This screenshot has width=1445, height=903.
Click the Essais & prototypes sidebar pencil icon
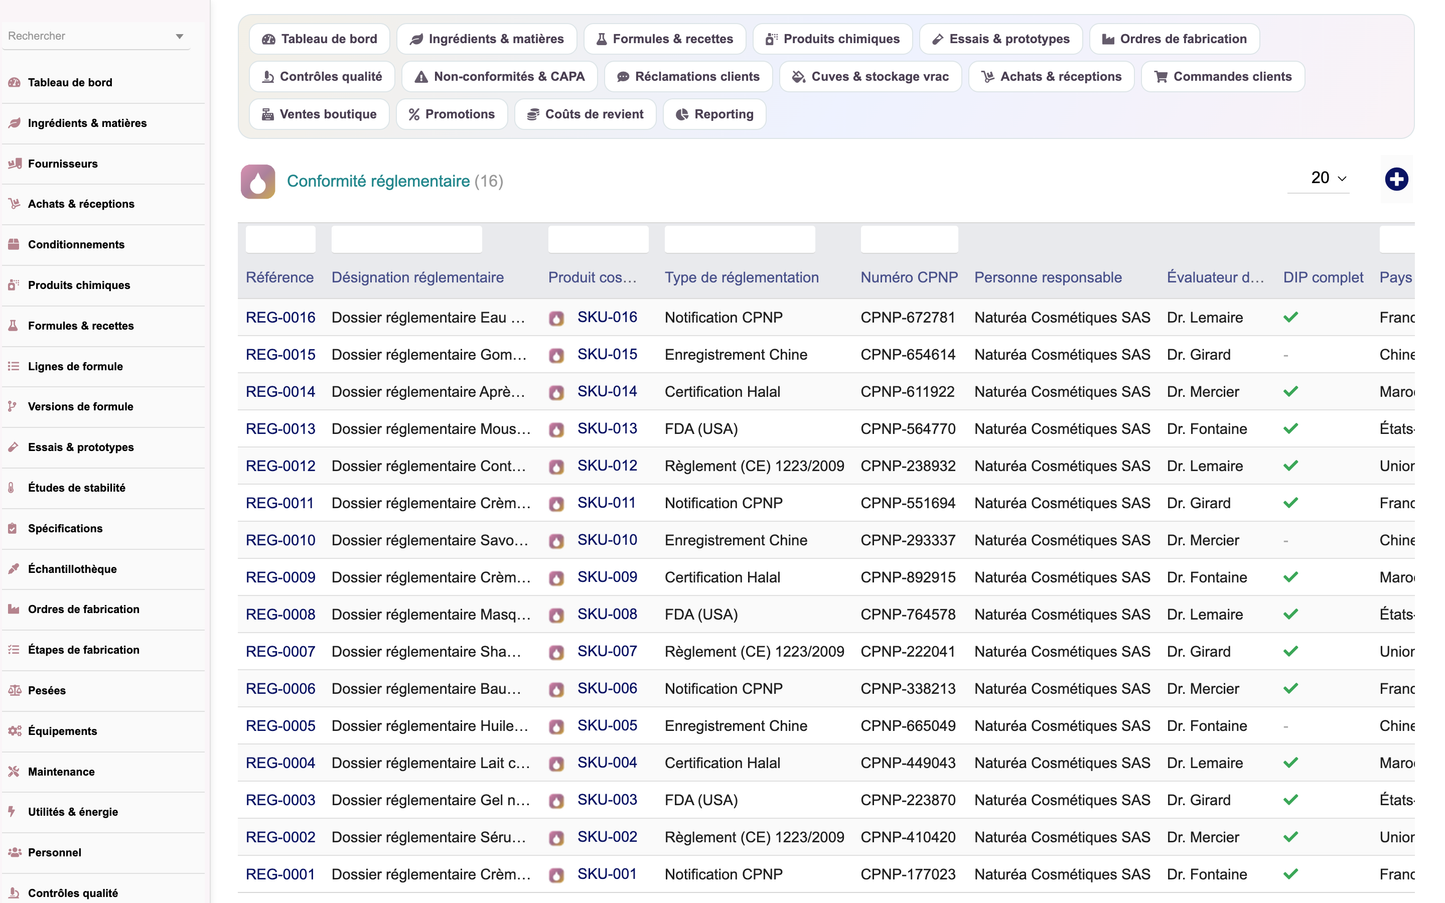pyautogui.click(x=14, y=447)
